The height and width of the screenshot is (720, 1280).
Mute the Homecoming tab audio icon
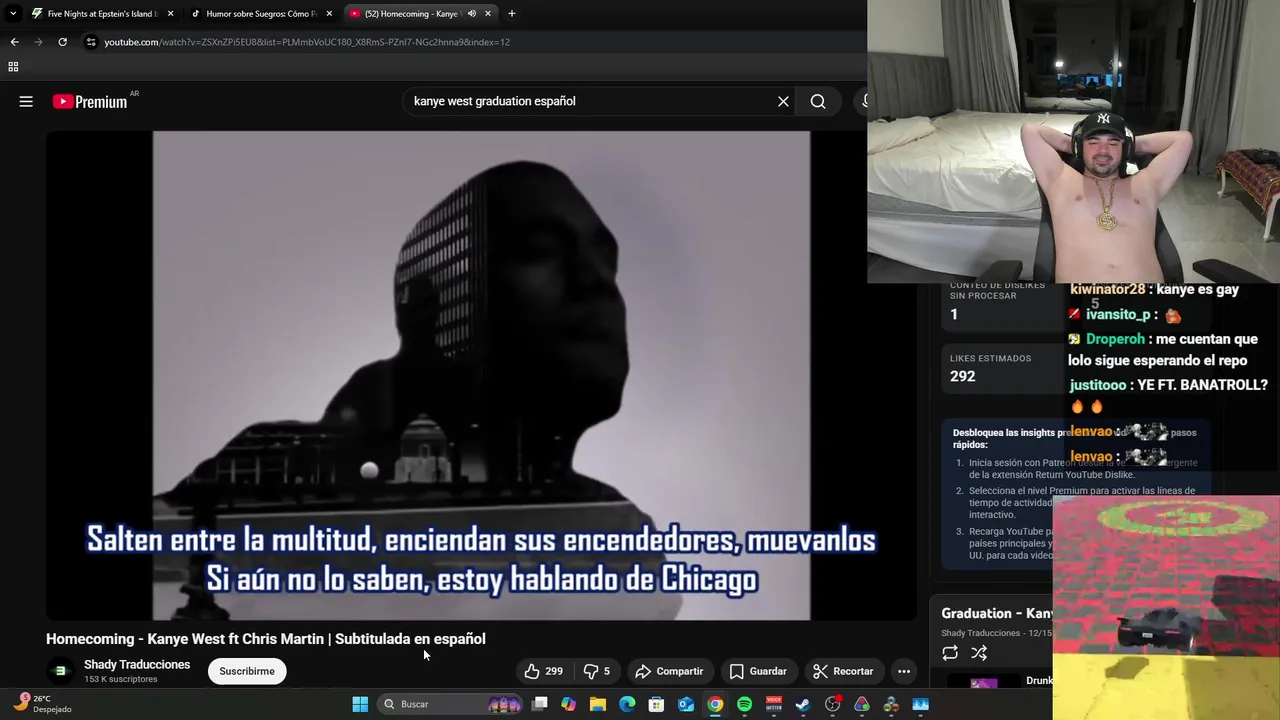[471, 14]
